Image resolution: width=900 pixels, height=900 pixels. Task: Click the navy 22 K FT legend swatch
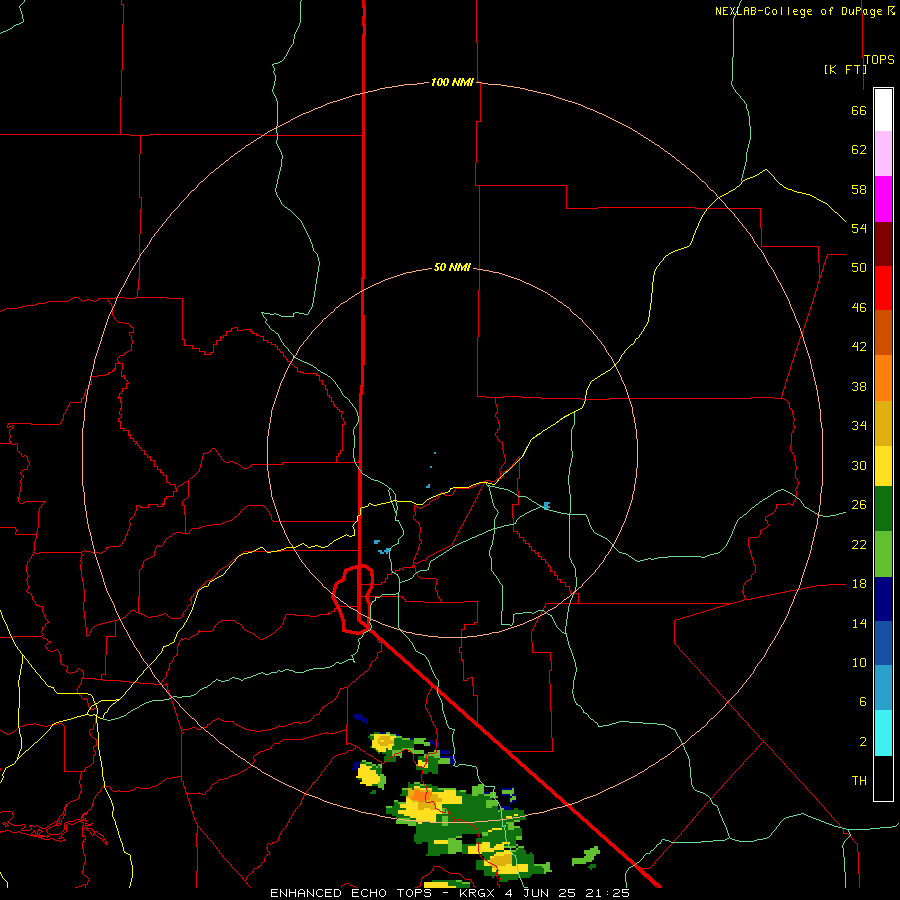tap(883, 599)
